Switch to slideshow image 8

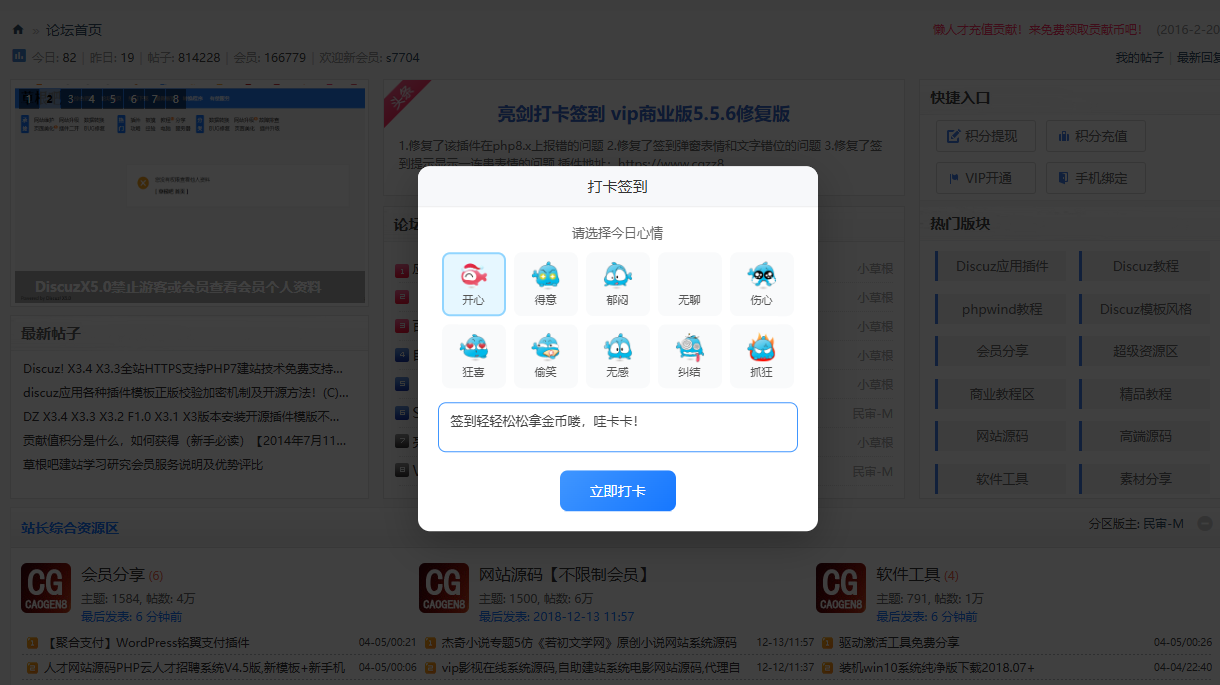[x=175, y=98]
